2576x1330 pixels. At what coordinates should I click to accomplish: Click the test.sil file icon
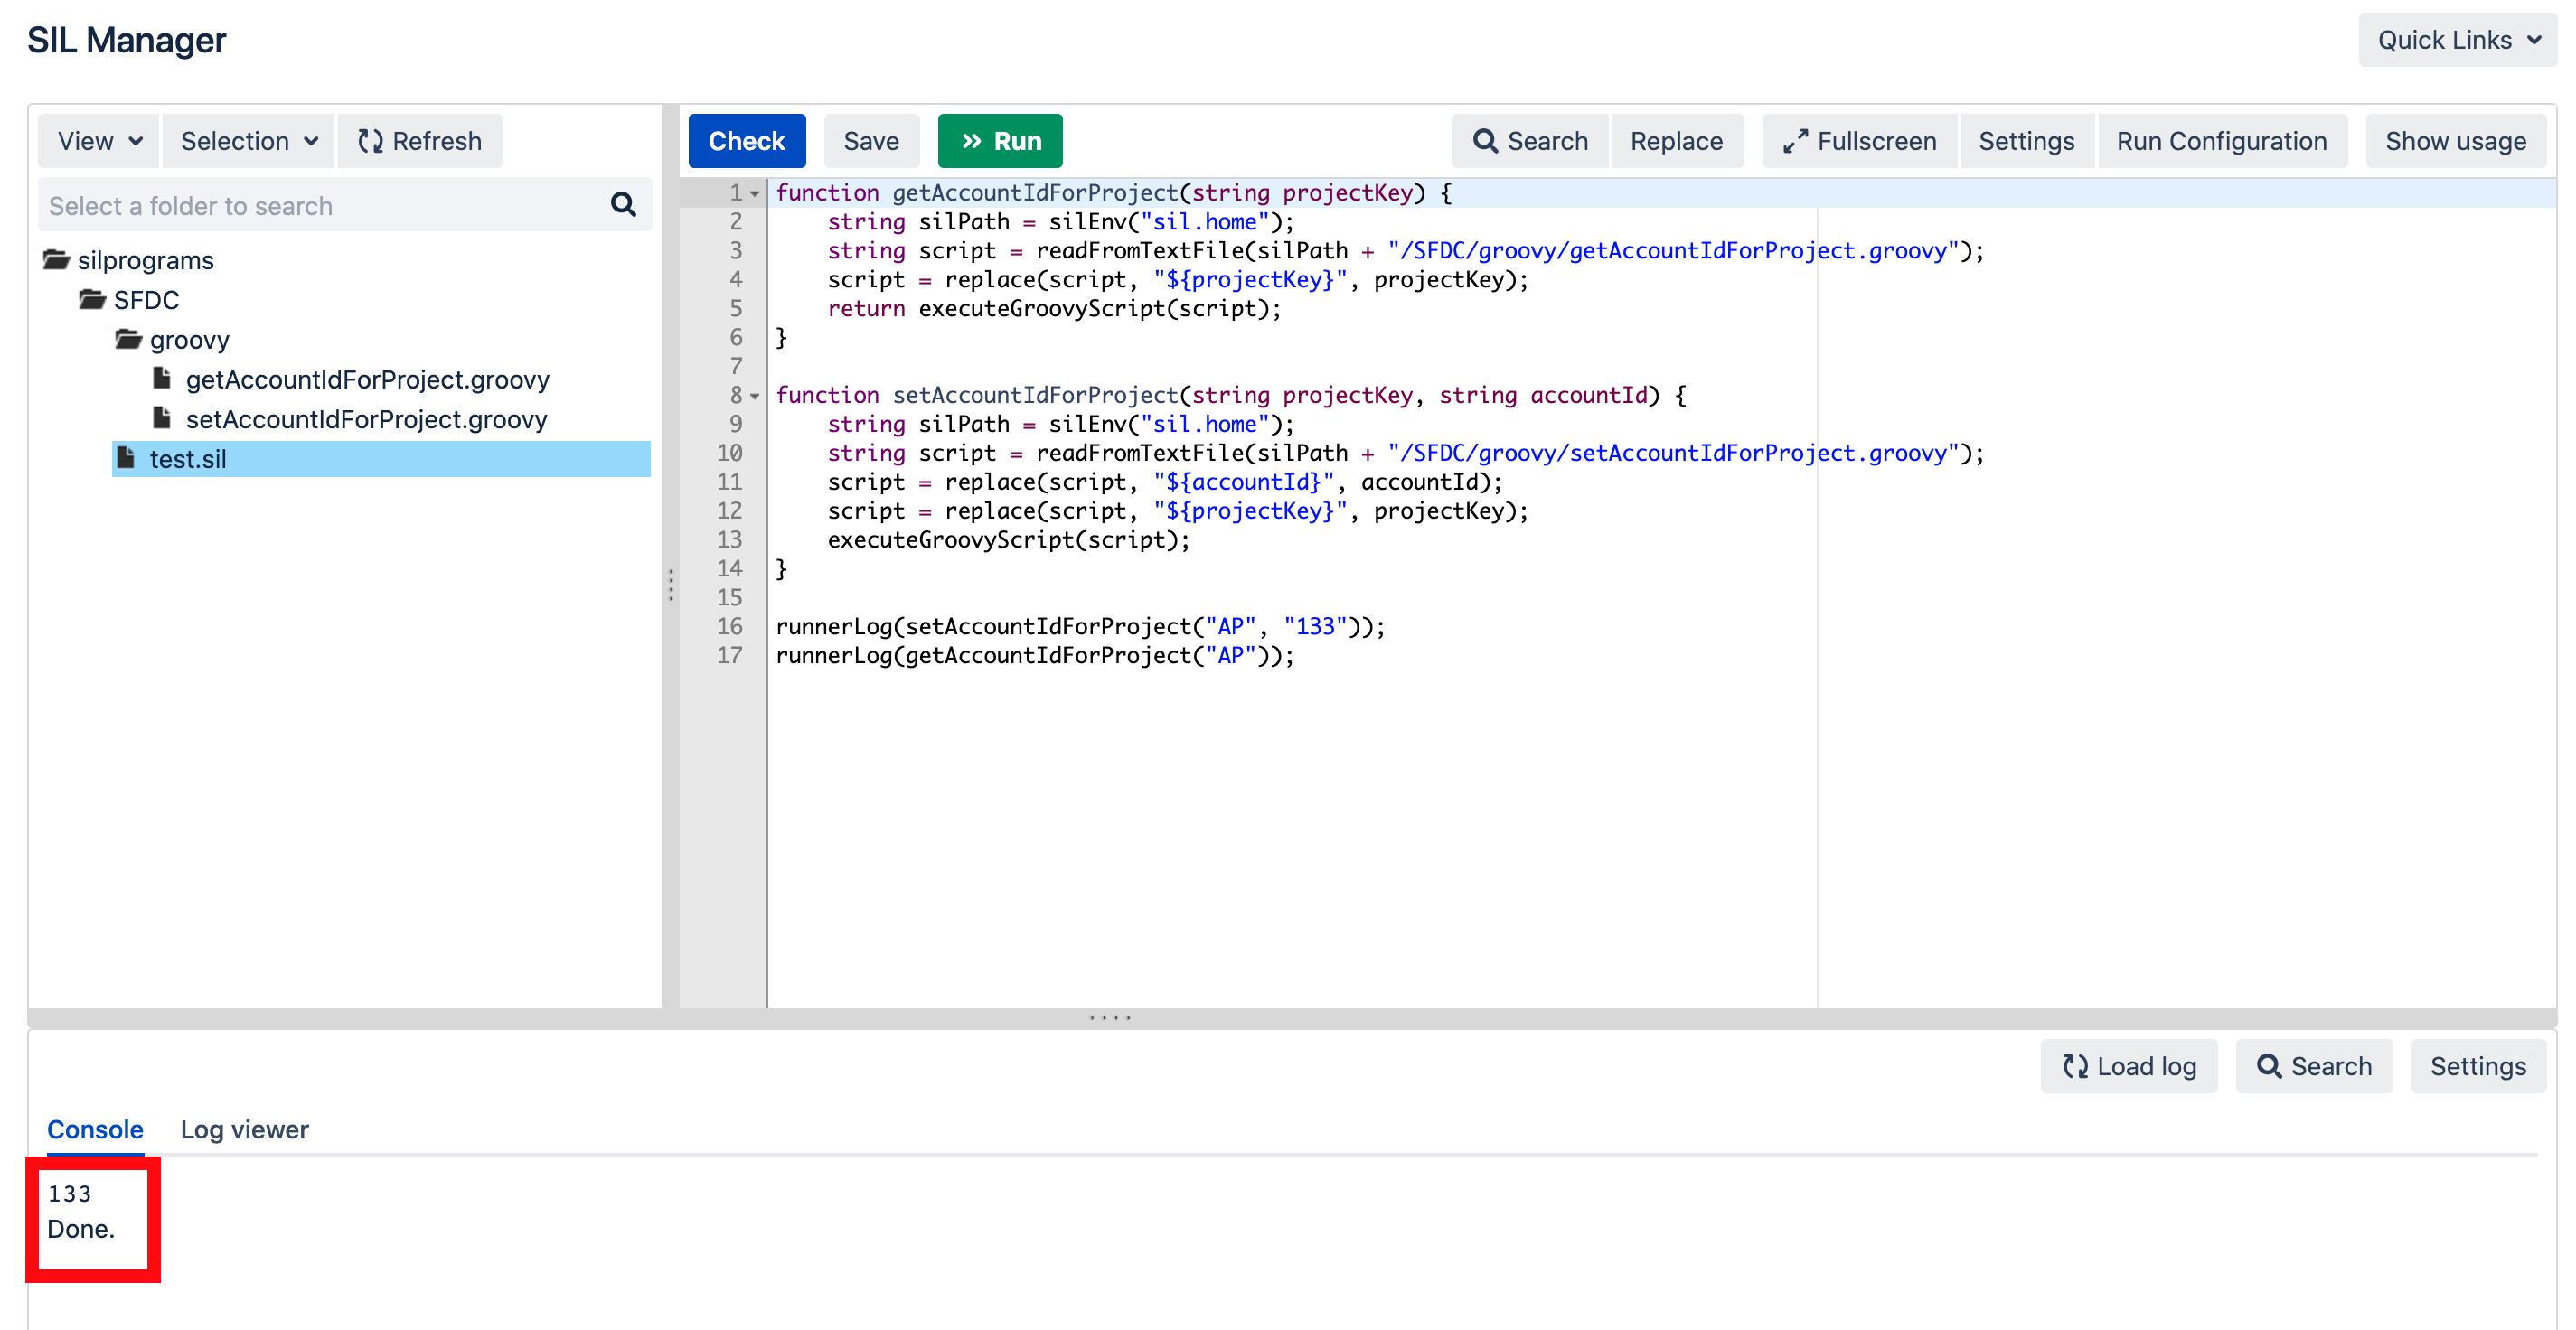click(x=125, y=458)
